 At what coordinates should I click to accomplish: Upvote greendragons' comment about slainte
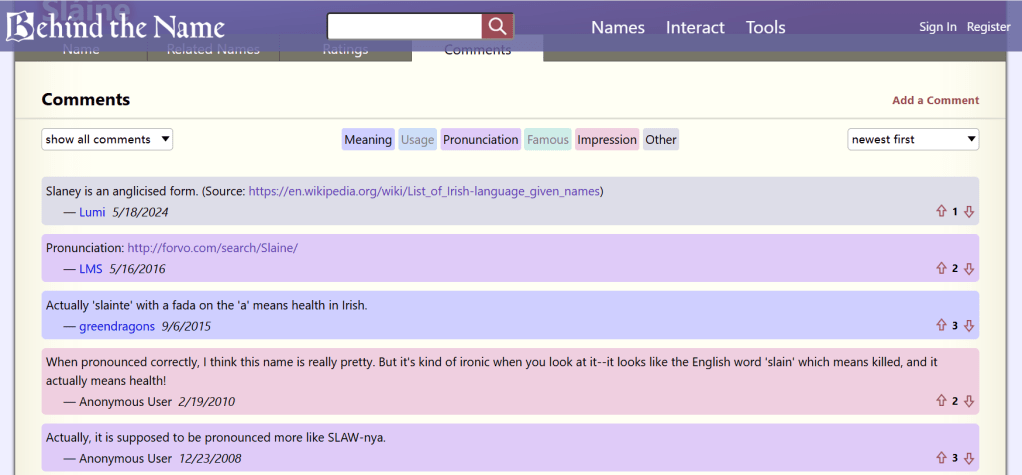(941, 326)
